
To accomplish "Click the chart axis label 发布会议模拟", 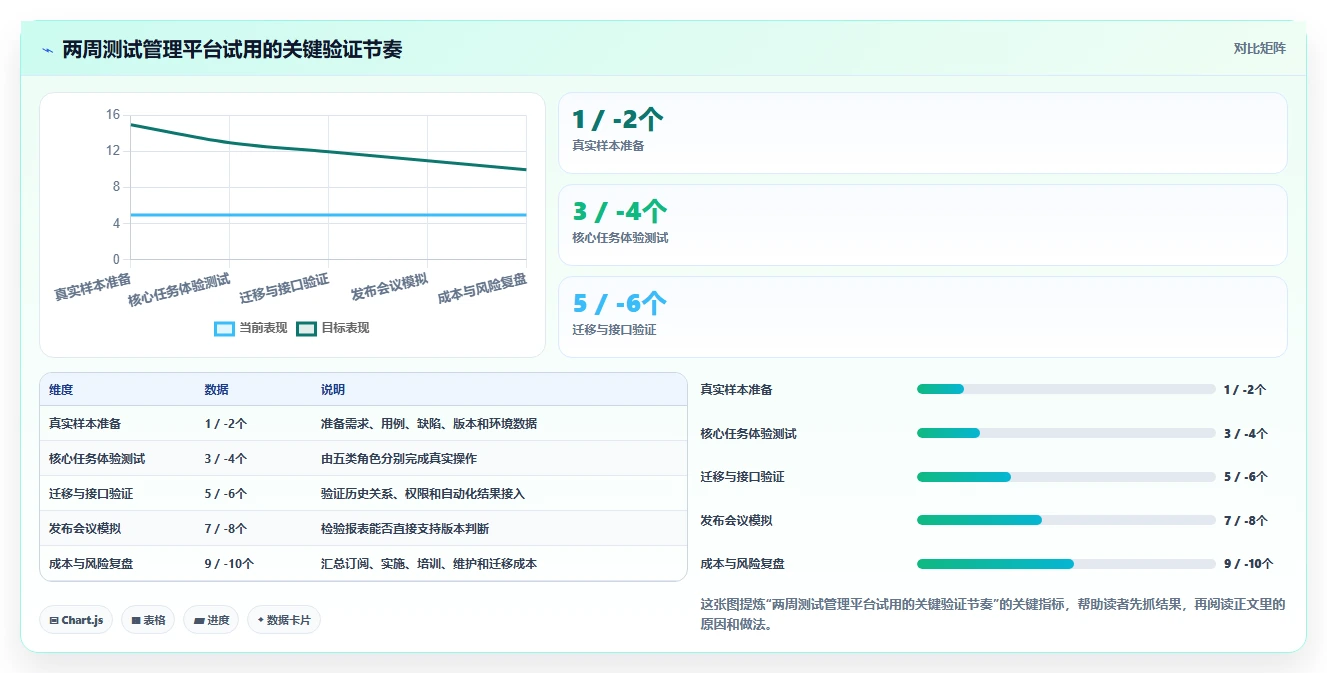I will (x=390, y=286).
